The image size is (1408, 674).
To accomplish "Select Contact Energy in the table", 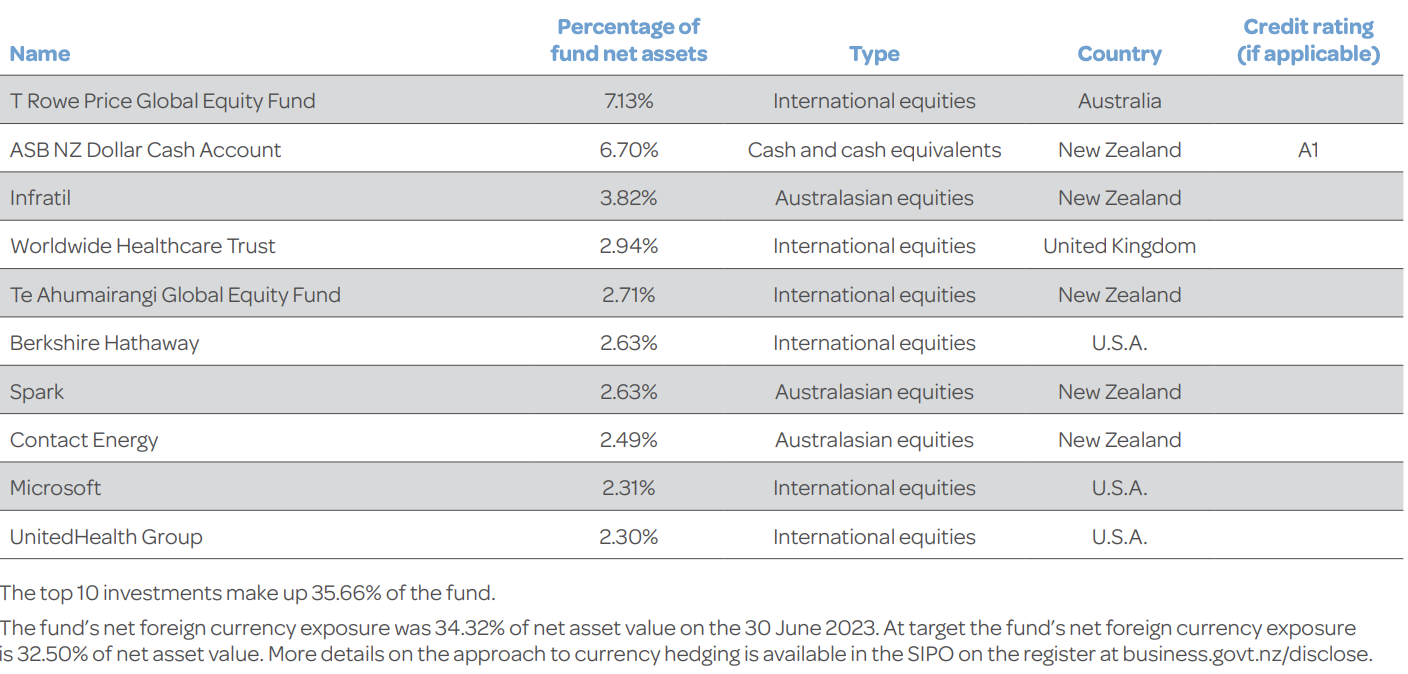I will (x=84, y=440).
